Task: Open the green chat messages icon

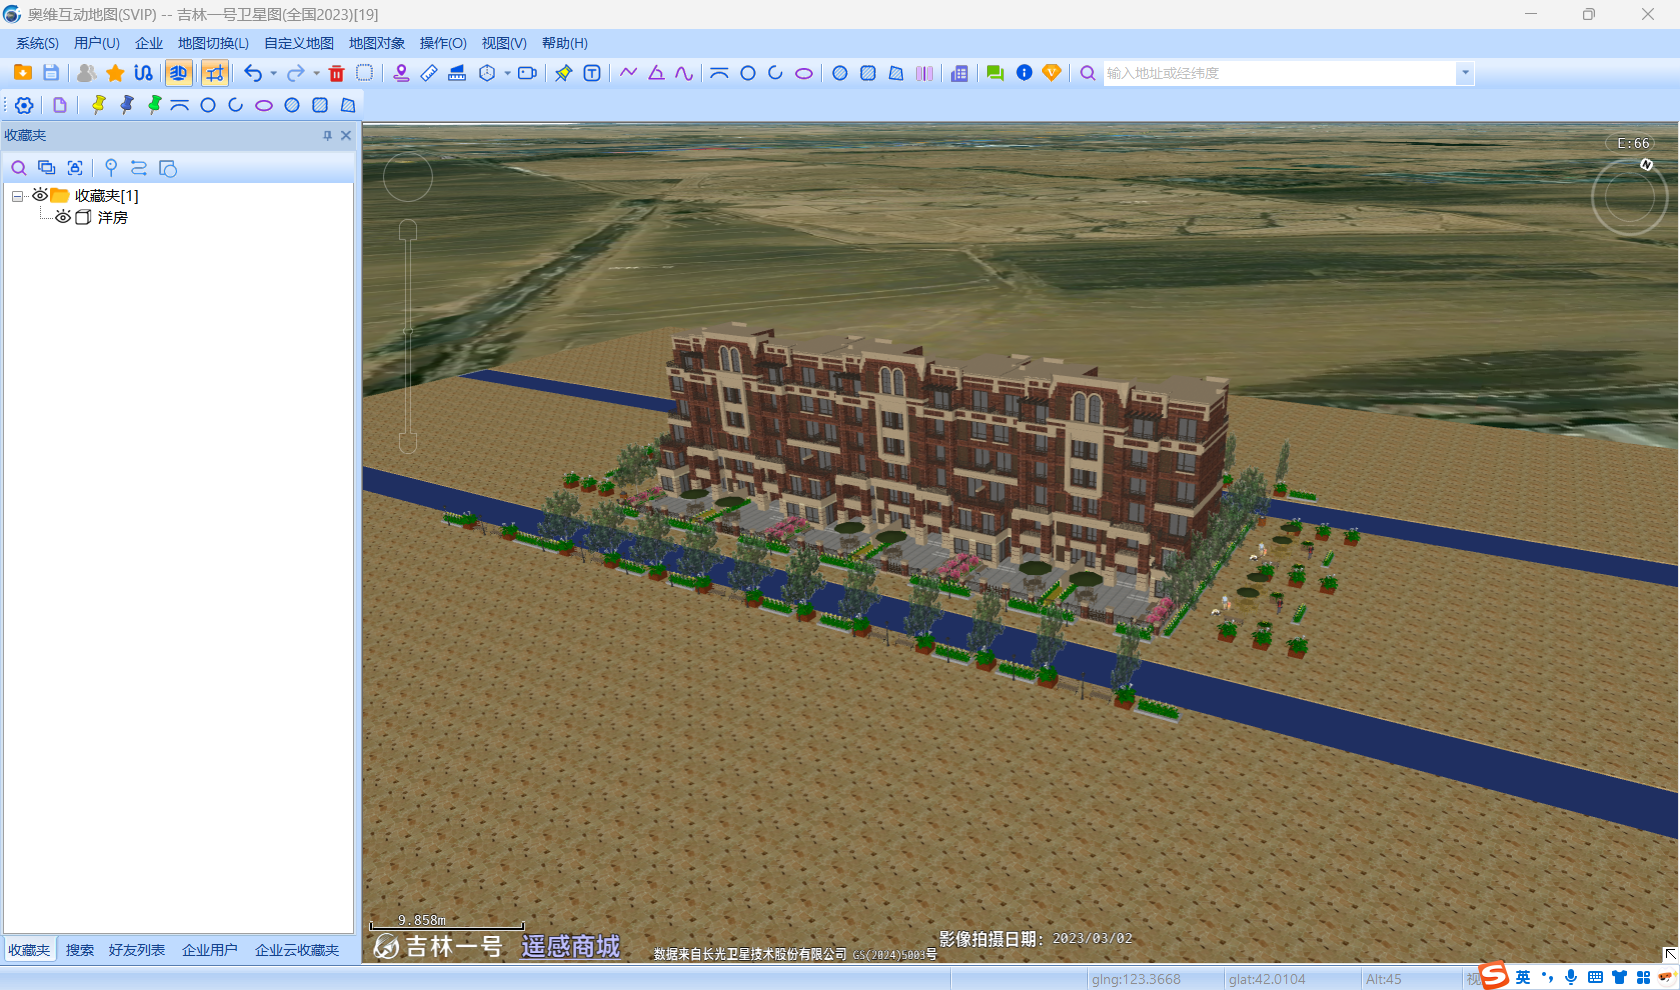Action: click(995, 73)
